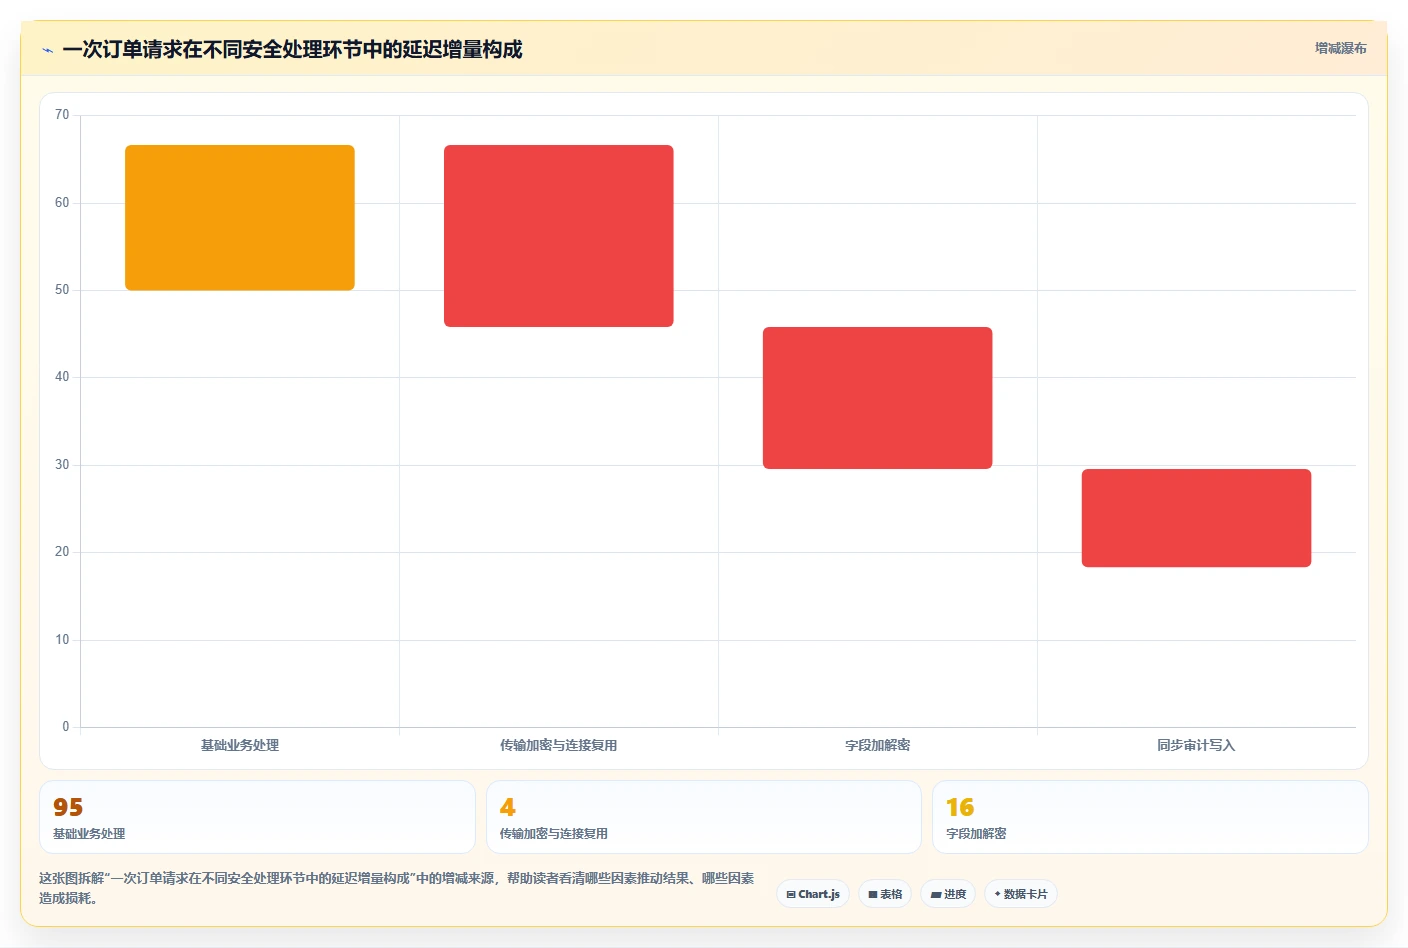The width and height of the screenshot is (1408, 948).
Task: Click the y-axis value 70
Action: [62, 115]
